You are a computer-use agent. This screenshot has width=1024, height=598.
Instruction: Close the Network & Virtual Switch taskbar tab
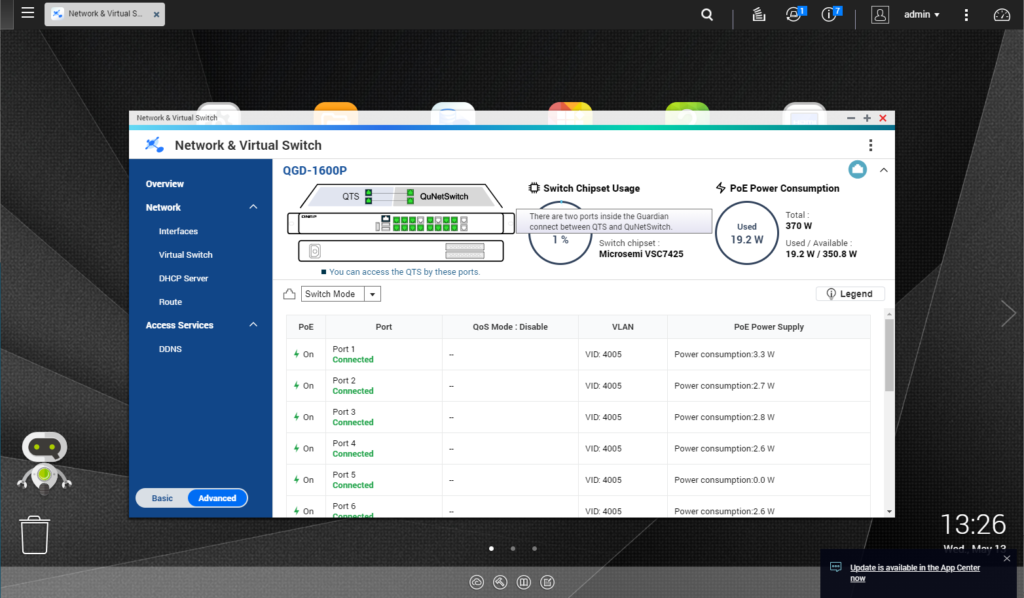156,14
